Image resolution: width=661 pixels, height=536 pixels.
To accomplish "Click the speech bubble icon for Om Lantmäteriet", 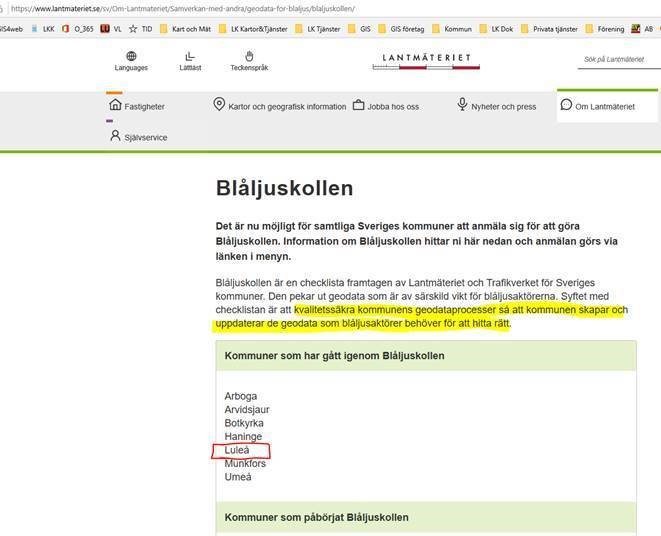I will tap(566, 104).
